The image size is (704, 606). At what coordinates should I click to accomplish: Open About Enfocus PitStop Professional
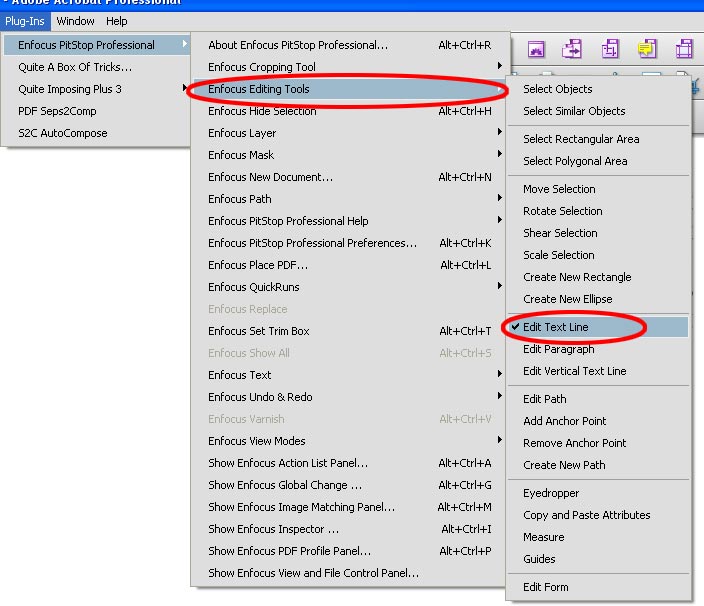(x=350, y=45)
